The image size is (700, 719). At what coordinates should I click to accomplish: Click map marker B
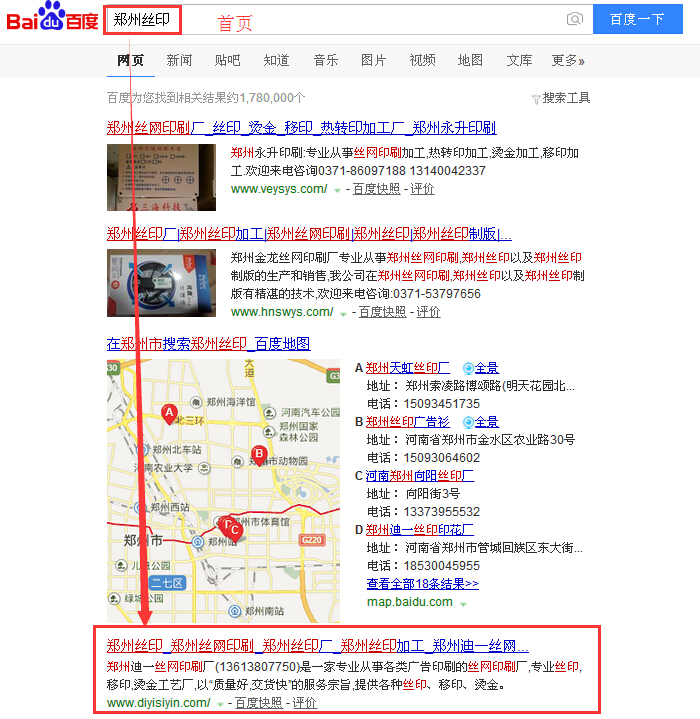[259, 455]
